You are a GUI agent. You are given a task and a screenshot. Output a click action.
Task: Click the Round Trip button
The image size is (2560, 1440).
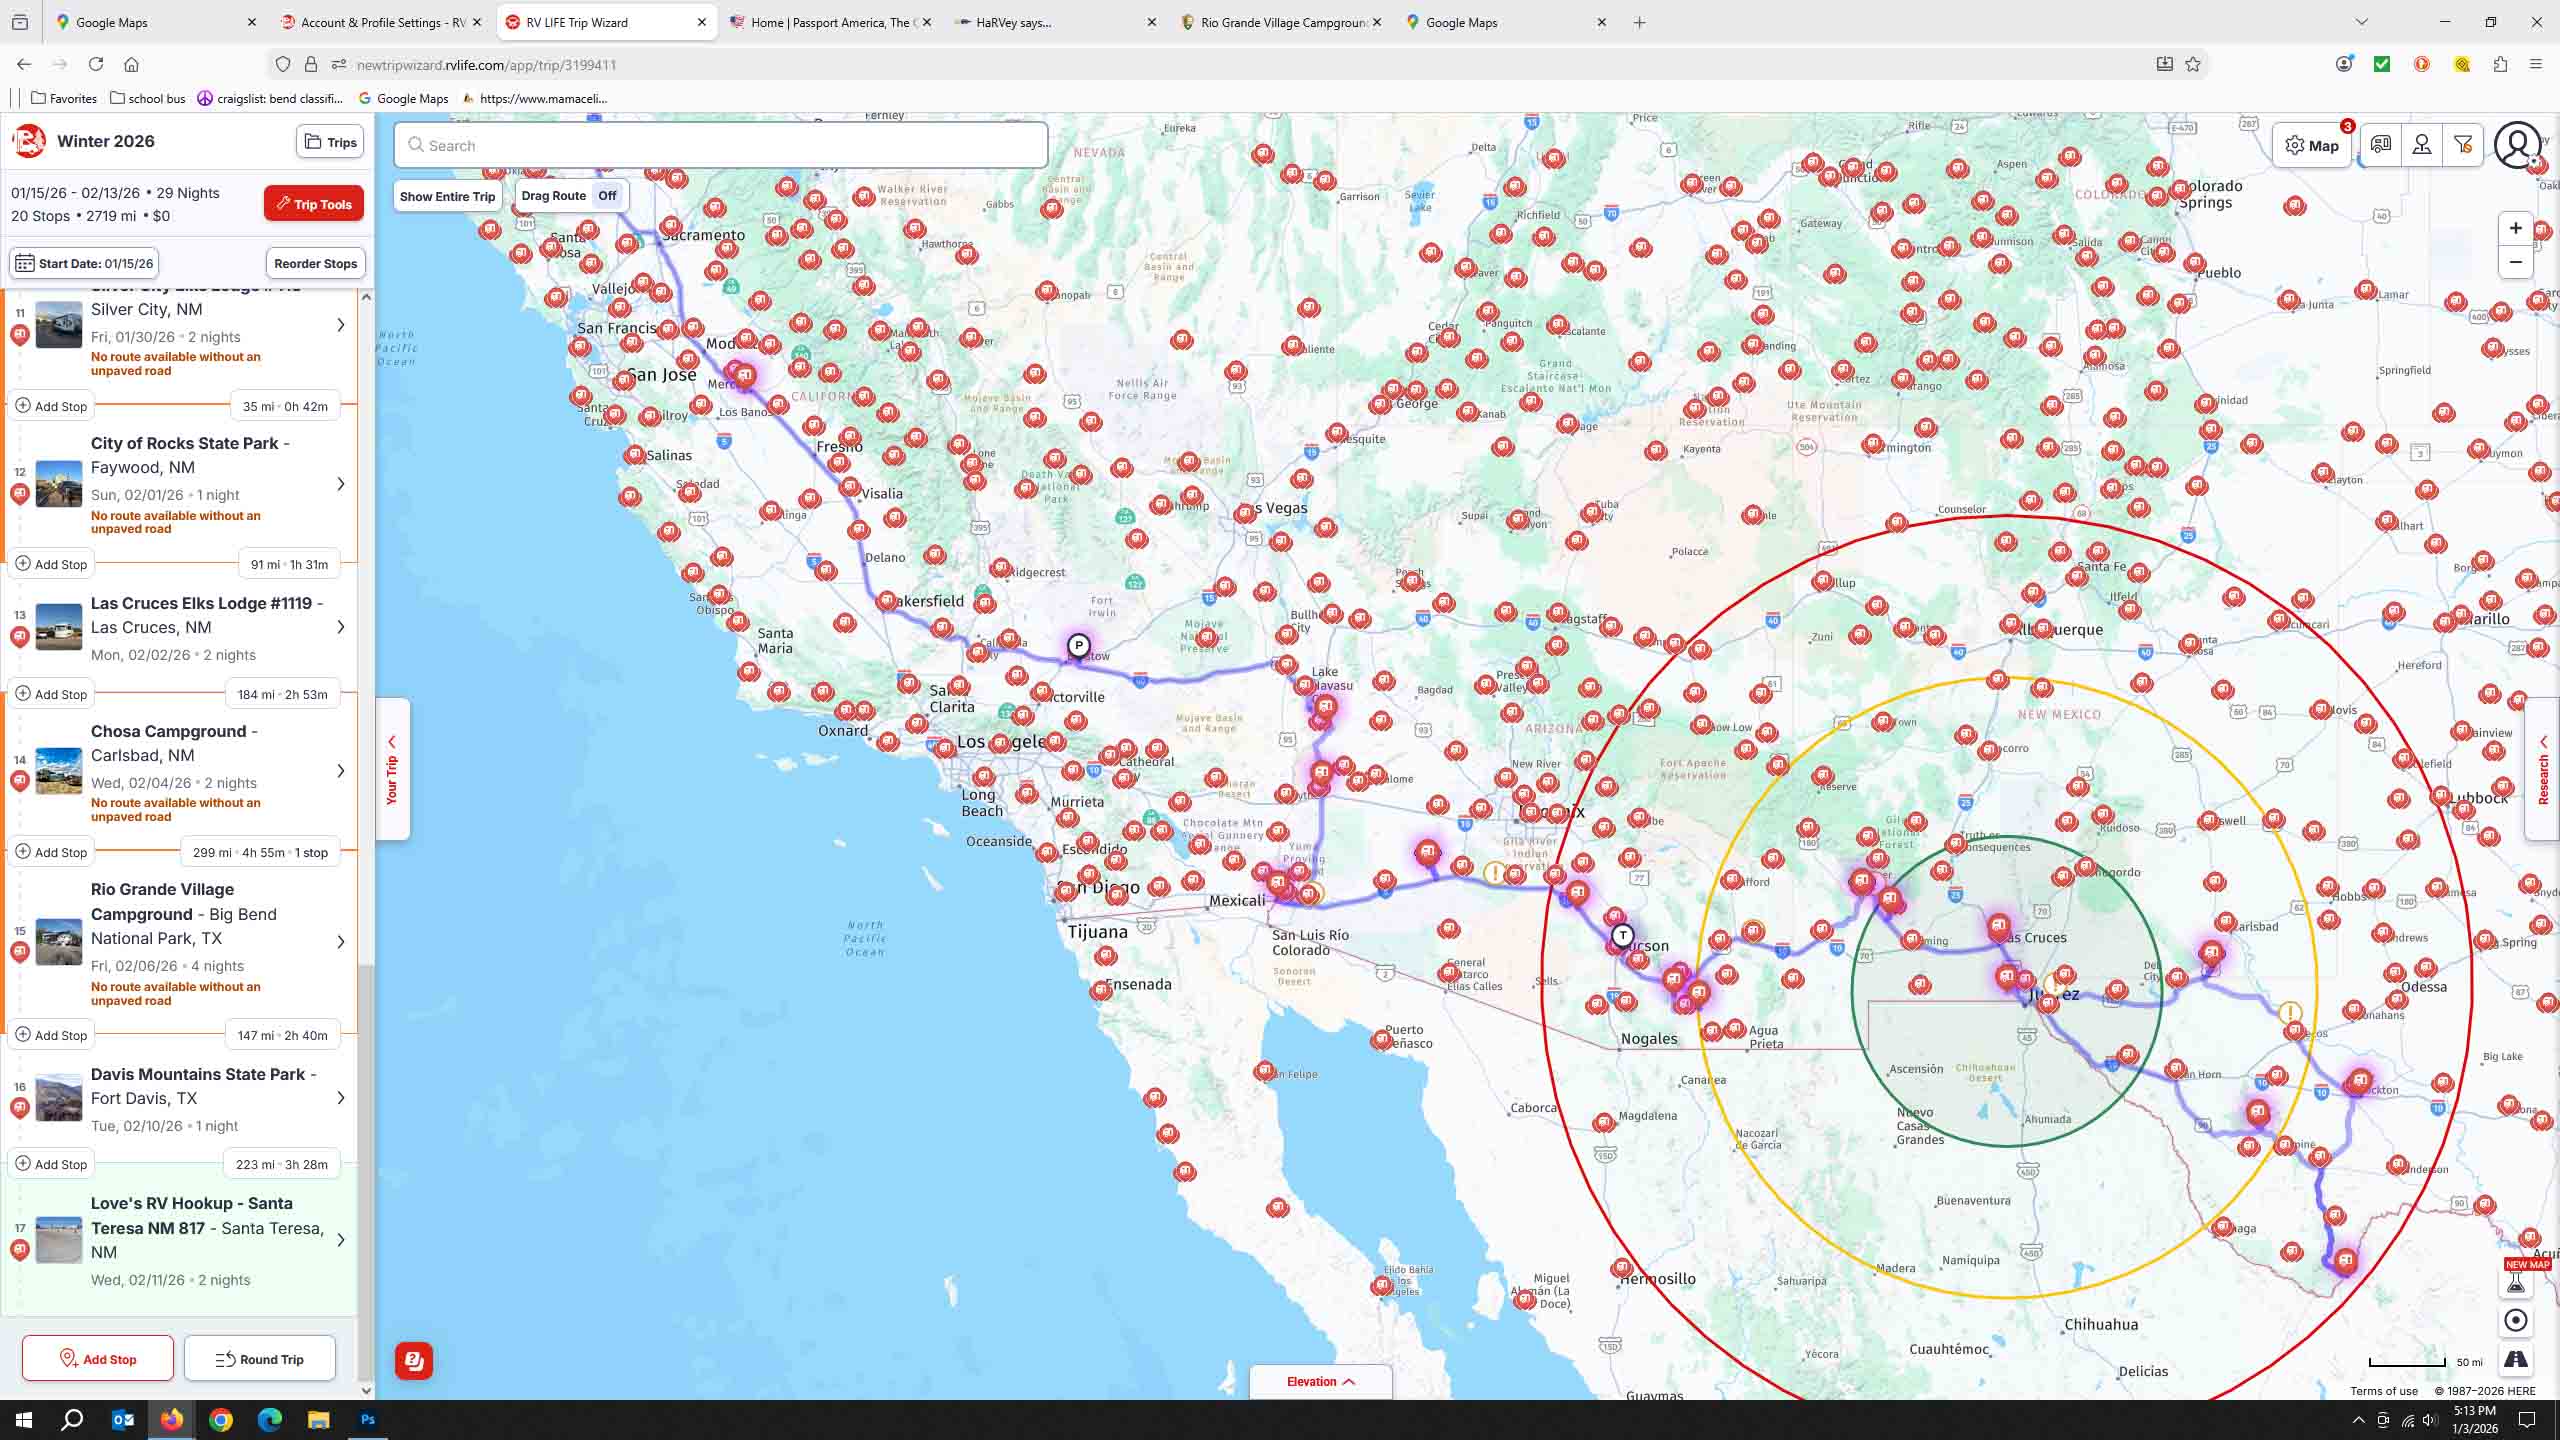260,1359
